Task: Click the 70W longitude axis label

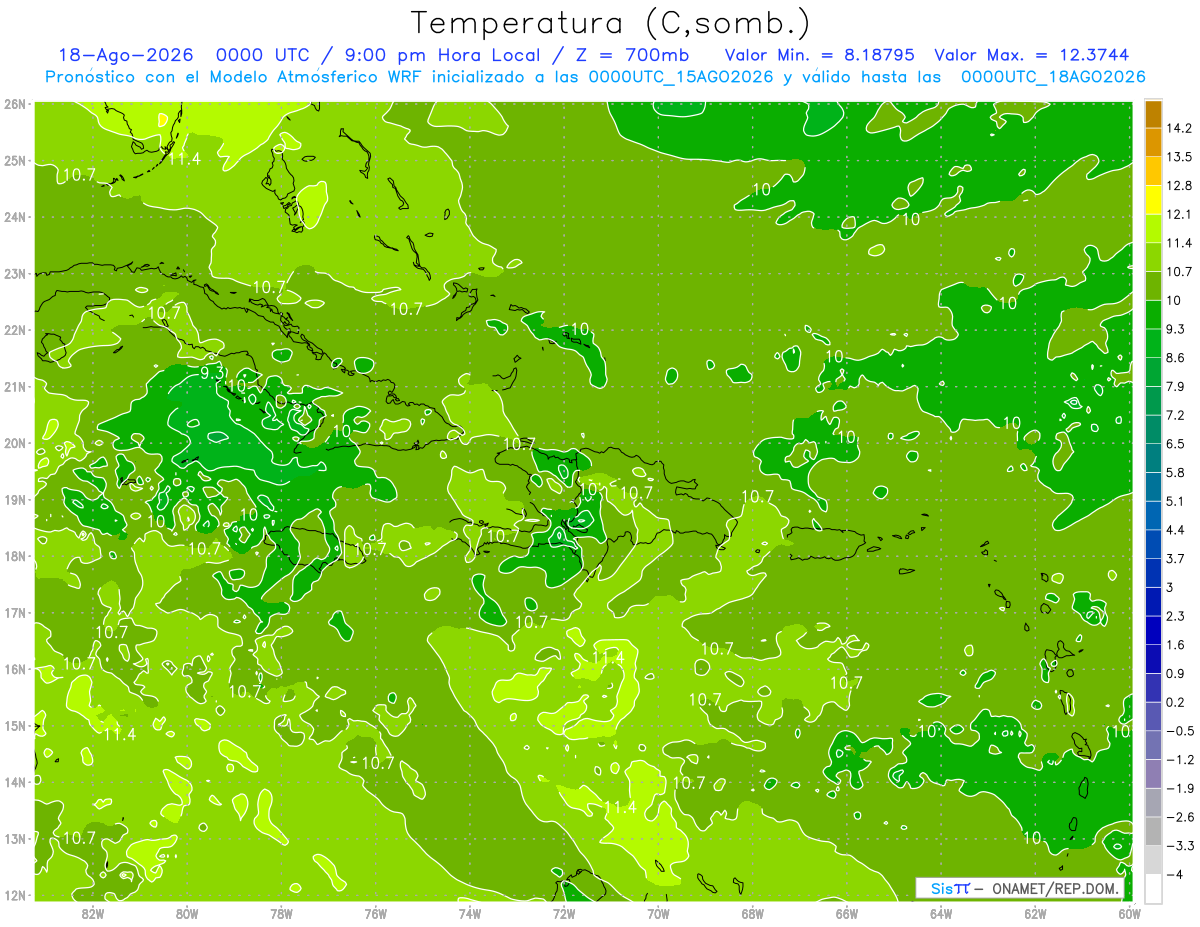Action: pos(658,913)
